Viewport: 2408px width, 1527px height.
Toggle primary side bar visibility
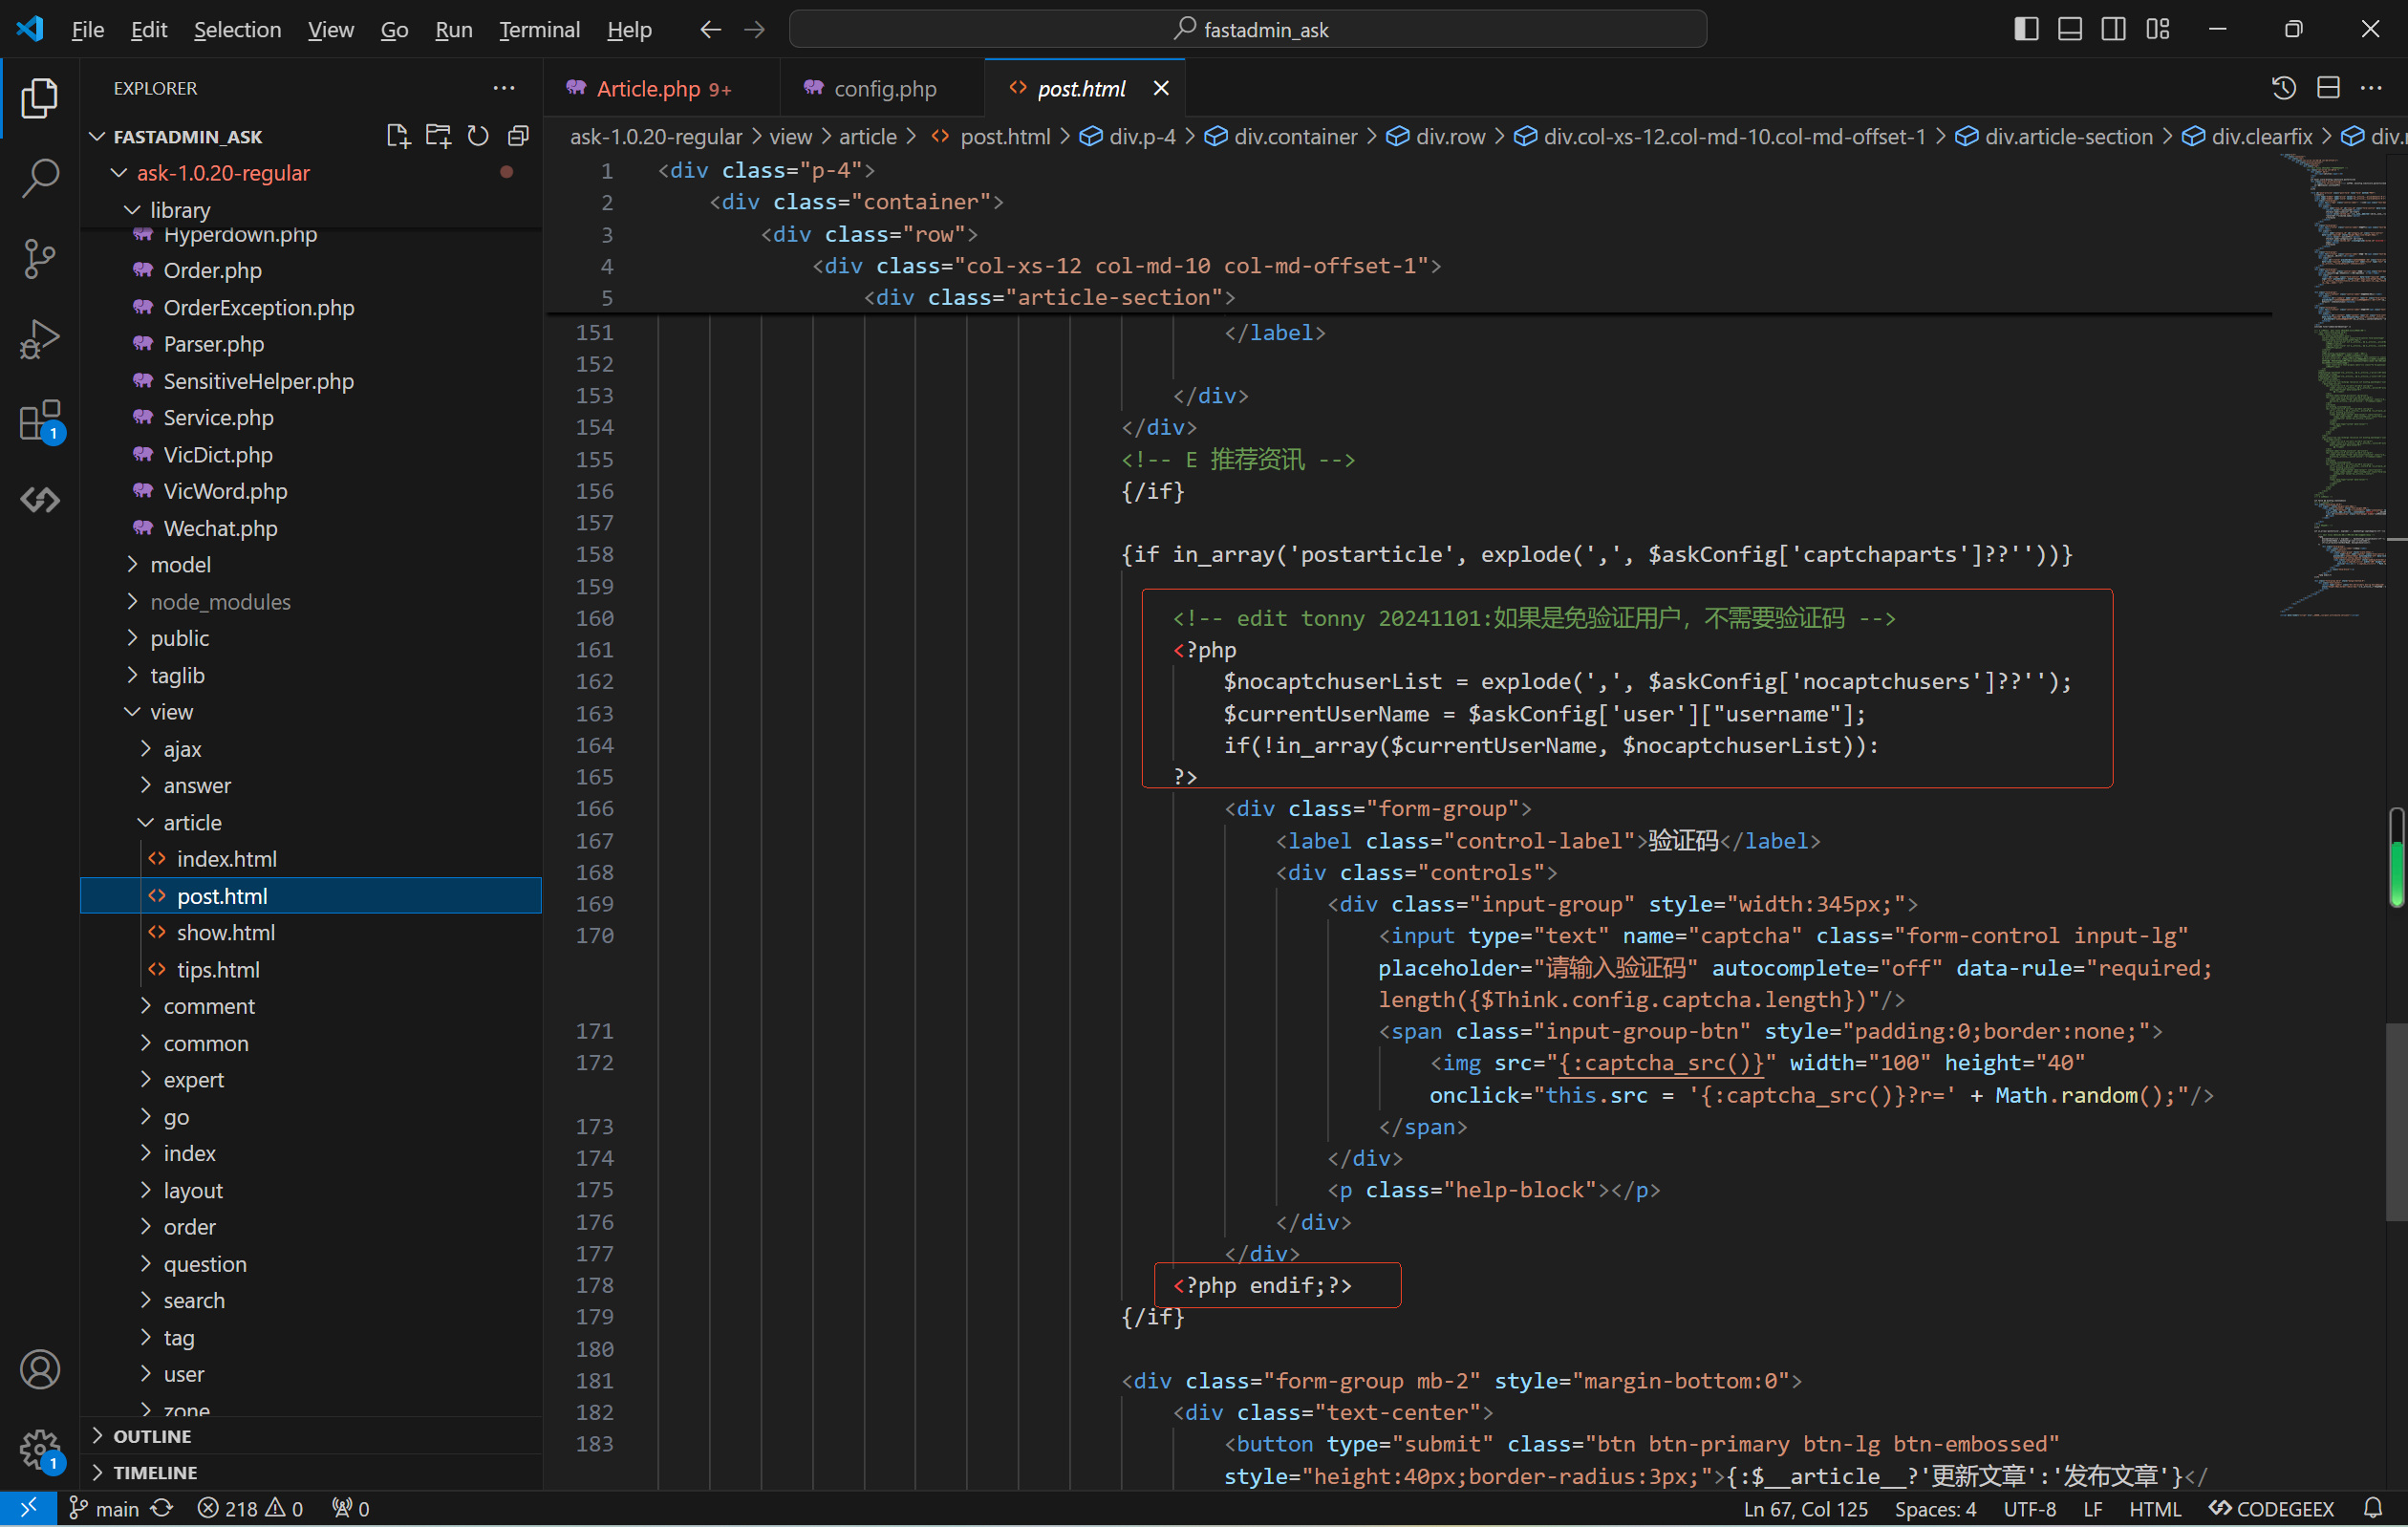2026,30
